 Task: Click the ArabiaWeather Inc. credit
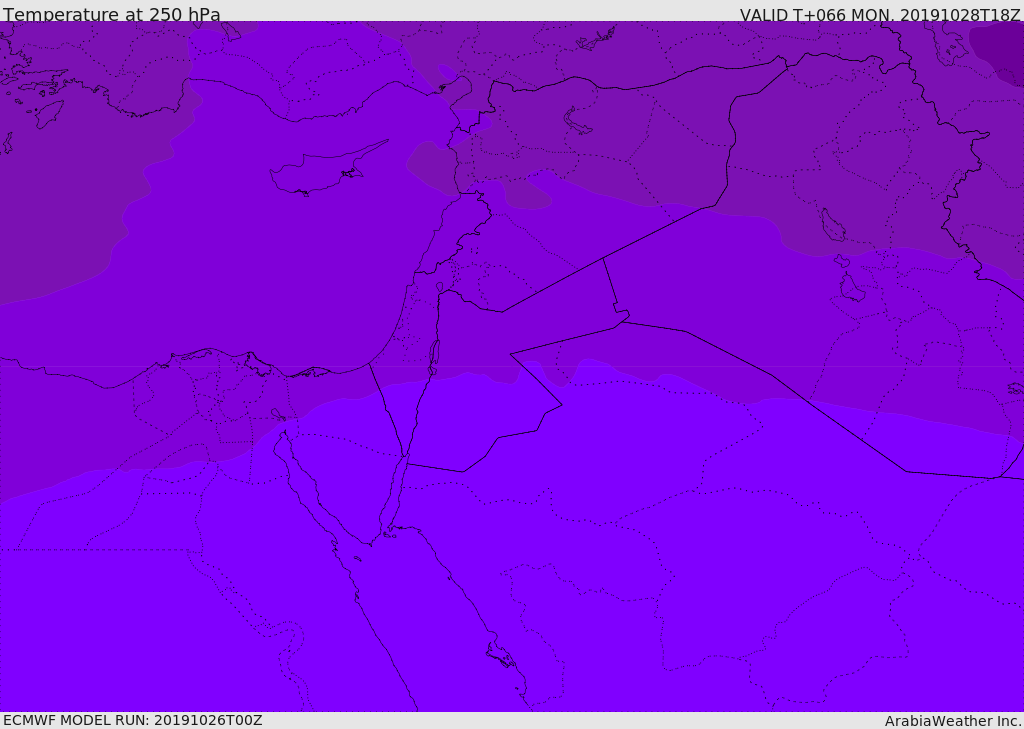tap(953, 721)
